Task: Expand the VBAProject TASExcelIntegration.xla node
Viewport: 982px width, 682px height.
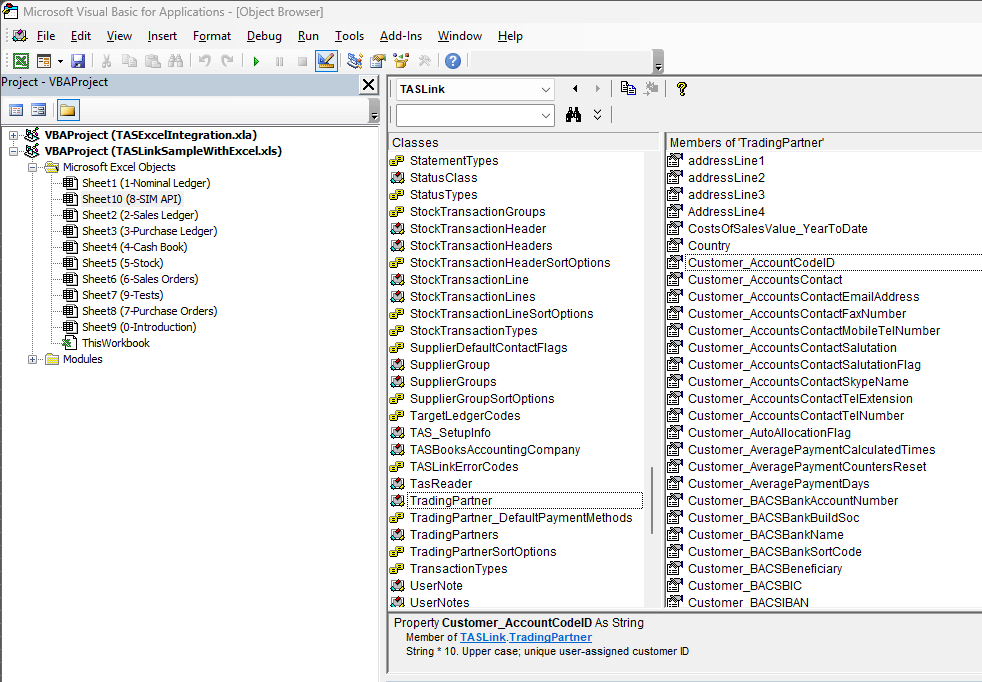Action: pyautogui.click(x=14, y=135)
